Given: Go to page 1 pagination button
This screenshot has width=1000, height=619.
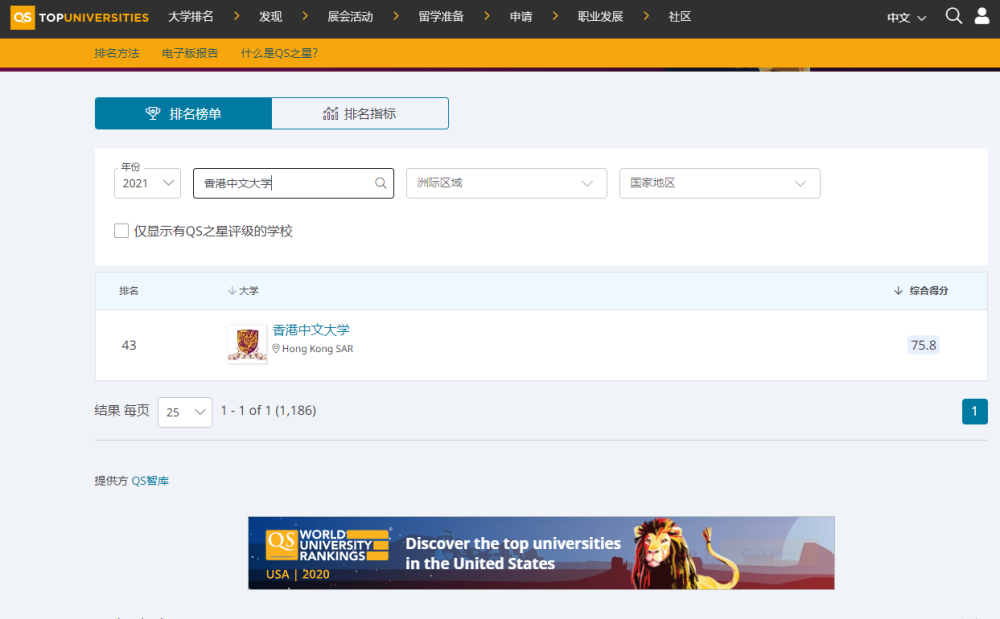Looking at the screenshot, I should point(974,411).
